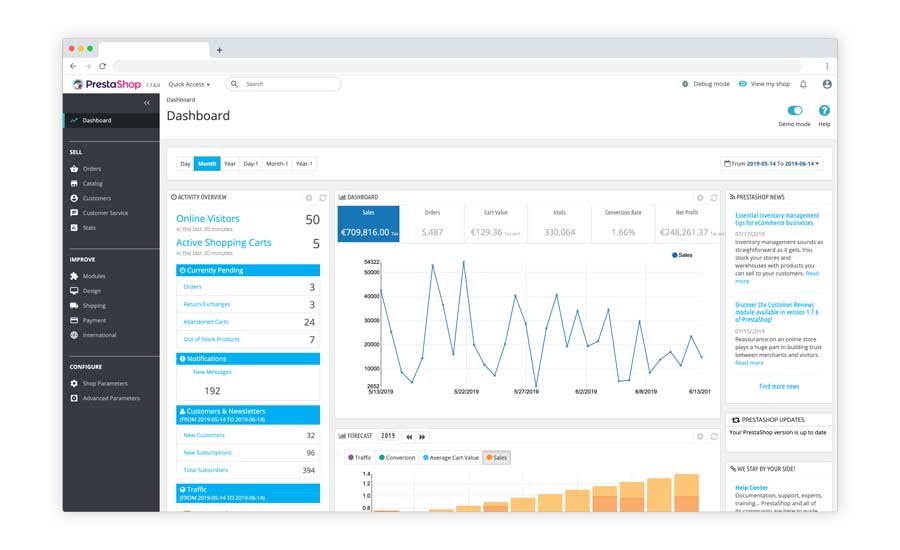Go to next forecast year
Viewport: 900px width, 550px height.
tap(422, 437)
